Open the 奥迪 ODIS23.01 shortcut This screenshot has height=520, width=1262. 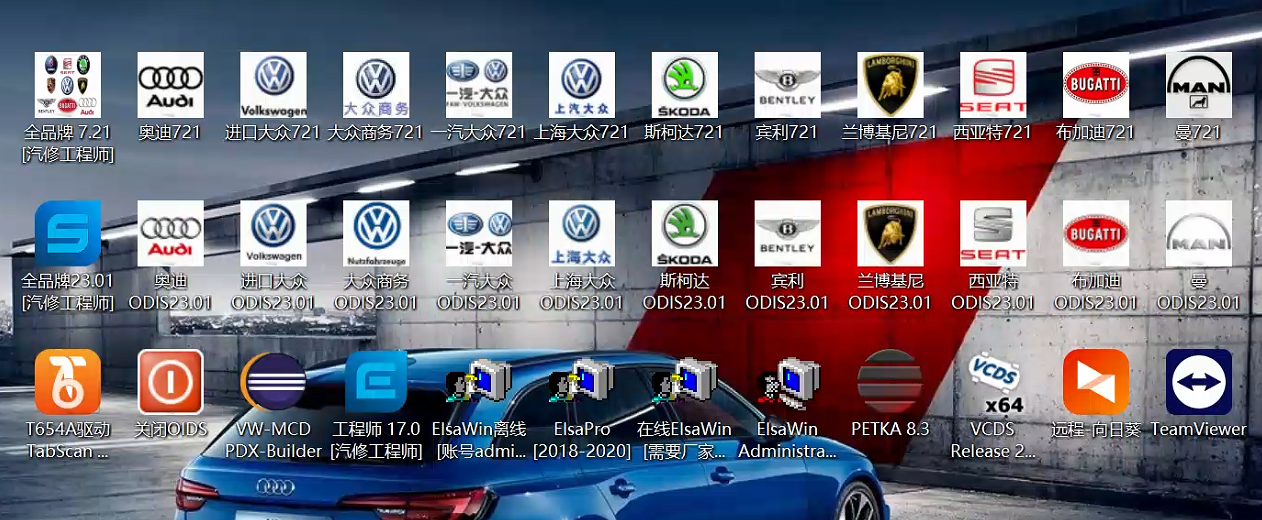pyautogui.click(x=170, y=234)
